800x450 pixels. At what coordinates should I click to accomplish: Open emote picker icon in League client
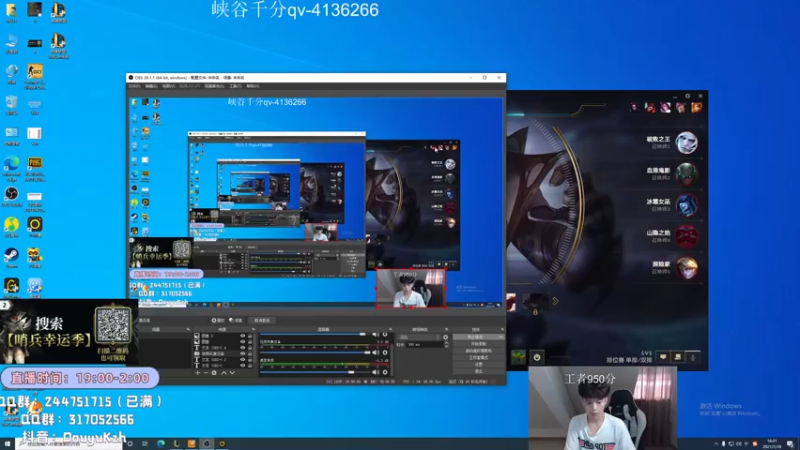537,357
